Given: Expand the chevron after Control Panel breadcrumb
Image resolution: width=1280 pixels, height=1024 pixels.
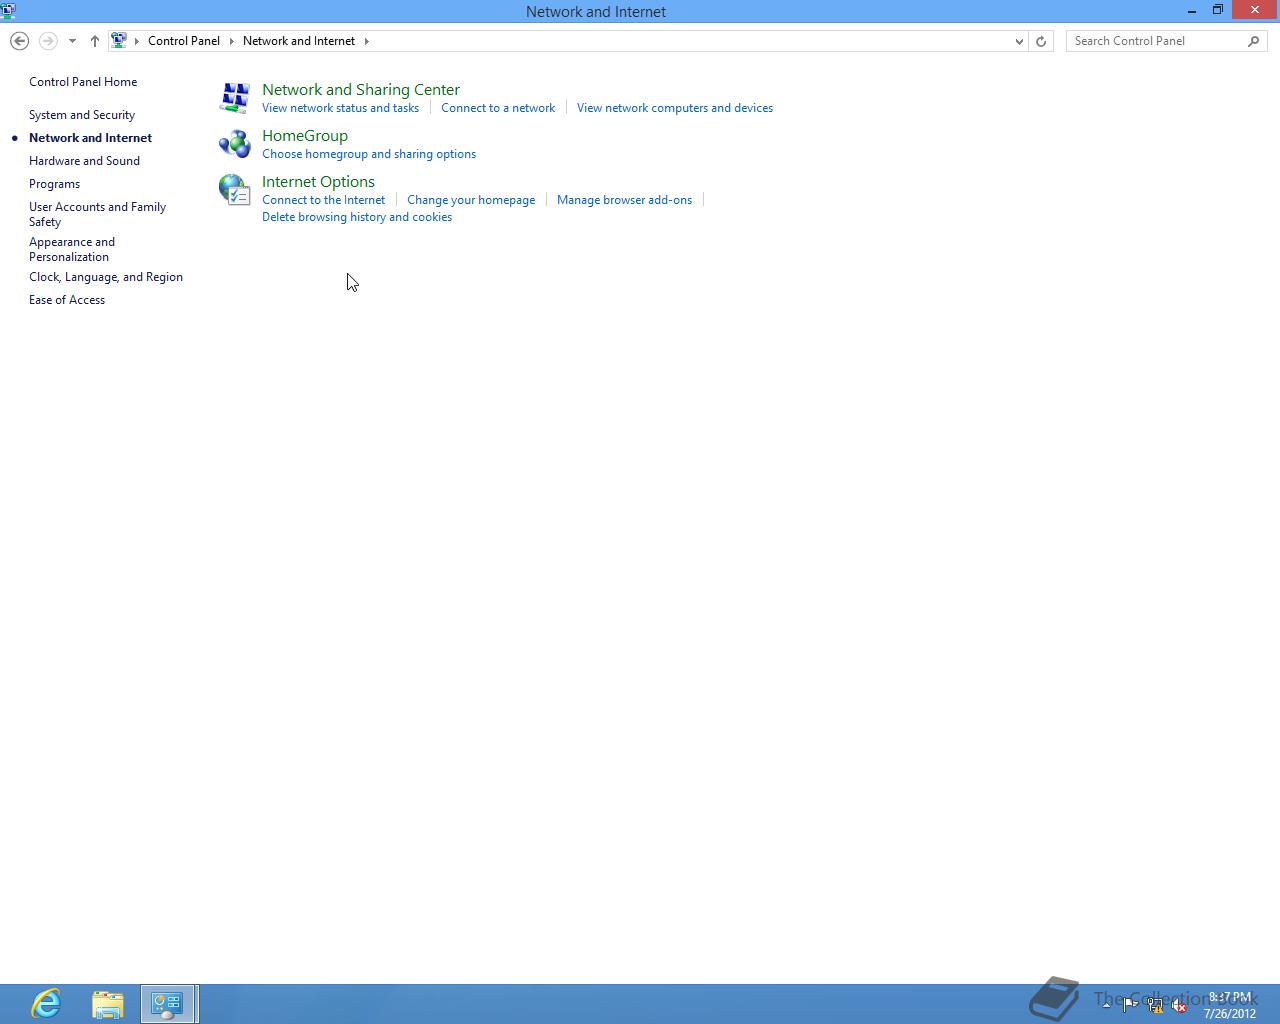Looking at the screenshot, I should tap(231, 41).
